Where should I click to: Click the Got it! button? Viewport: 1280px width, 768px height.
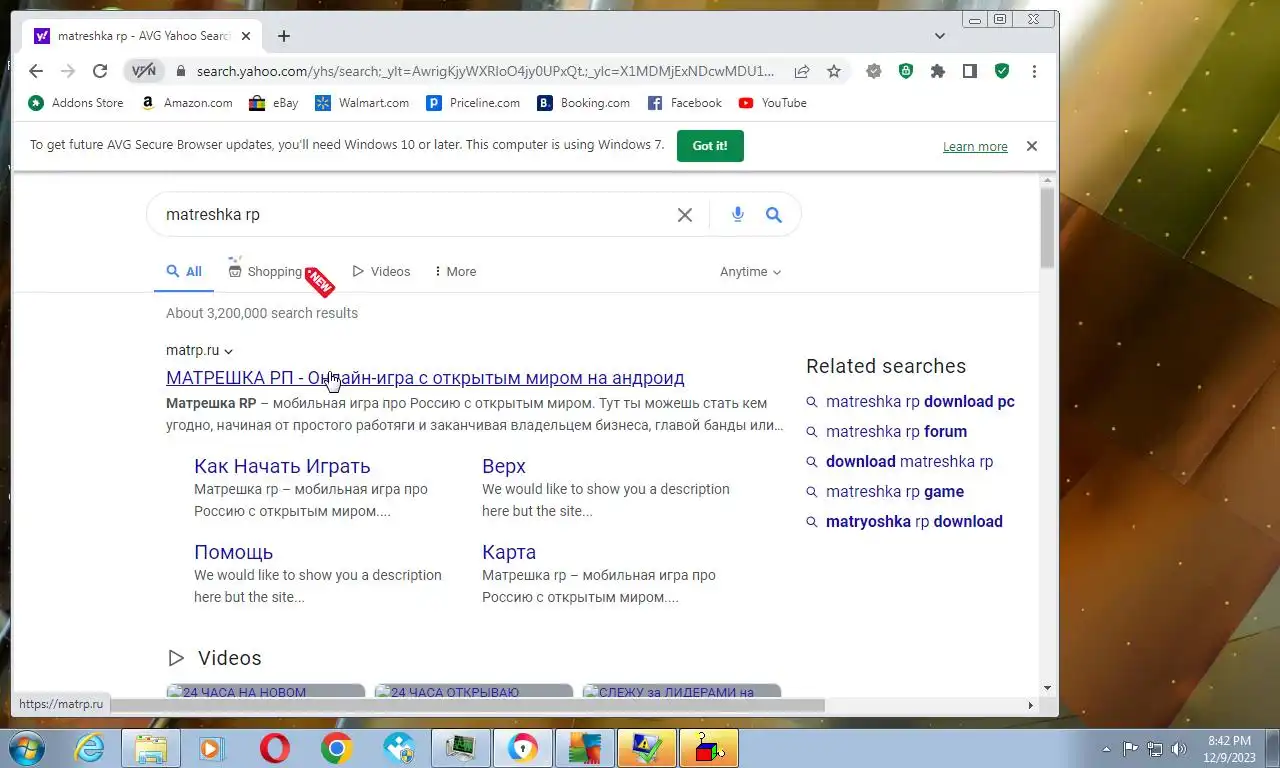710,145
